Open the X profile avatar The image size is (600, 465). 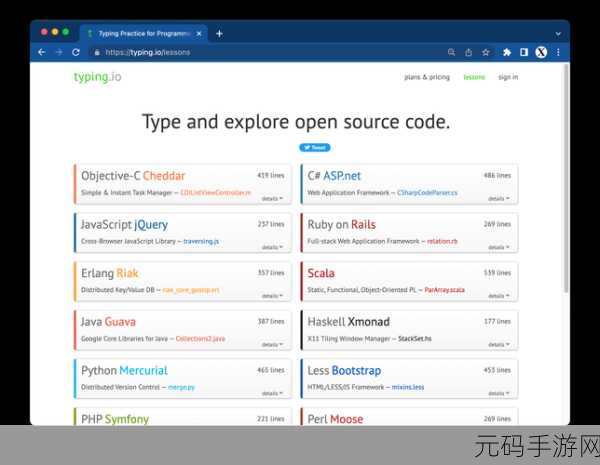pyautogui.click(x=541, y=52)
